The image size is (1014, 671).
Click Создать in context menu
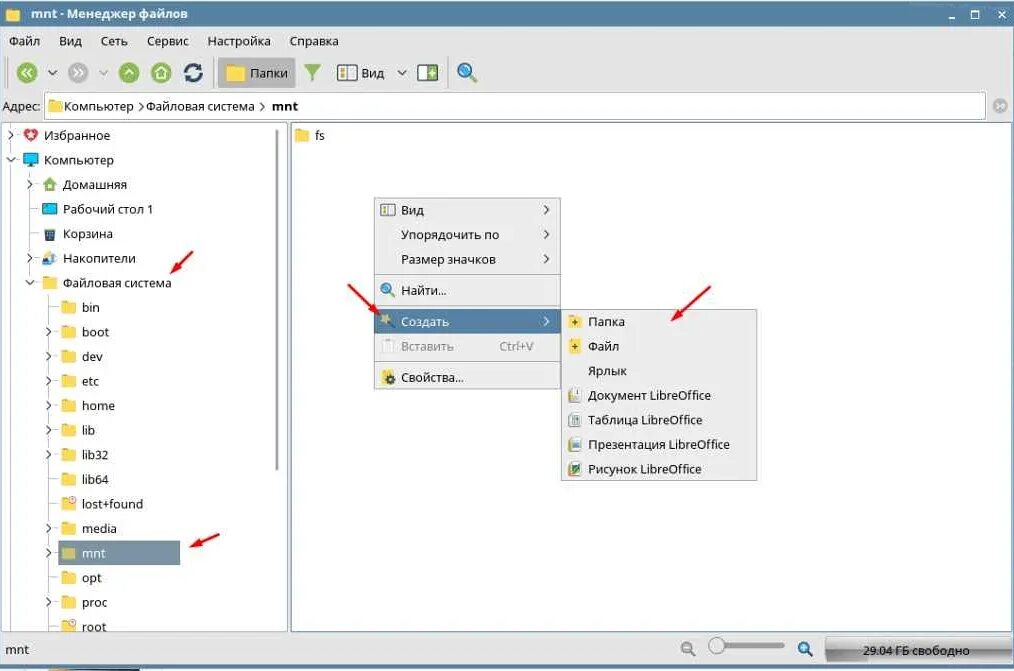pos(467,321)
